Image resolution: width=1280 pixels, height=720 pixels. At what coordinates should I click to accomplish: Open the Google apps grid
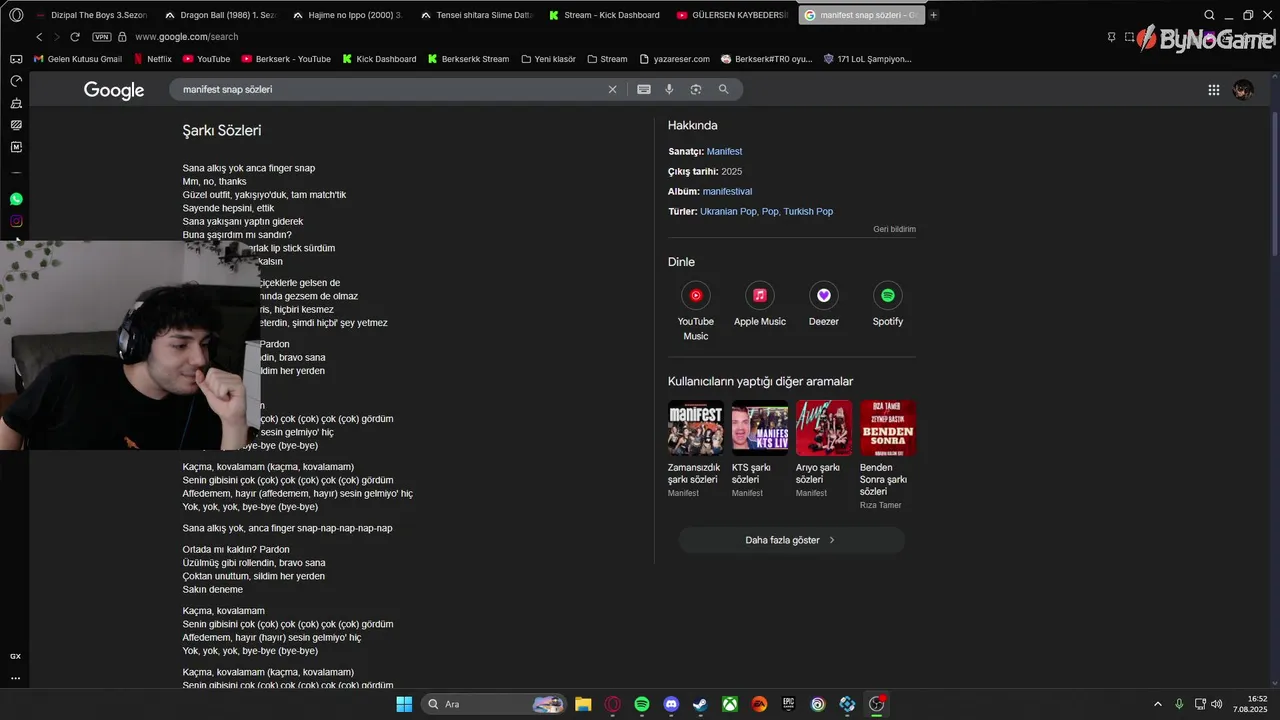(1213, 90)
